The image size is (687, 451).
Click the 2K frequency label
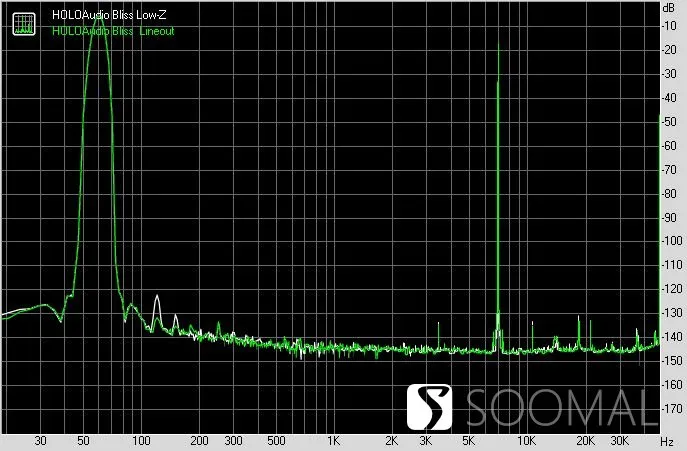391,440
